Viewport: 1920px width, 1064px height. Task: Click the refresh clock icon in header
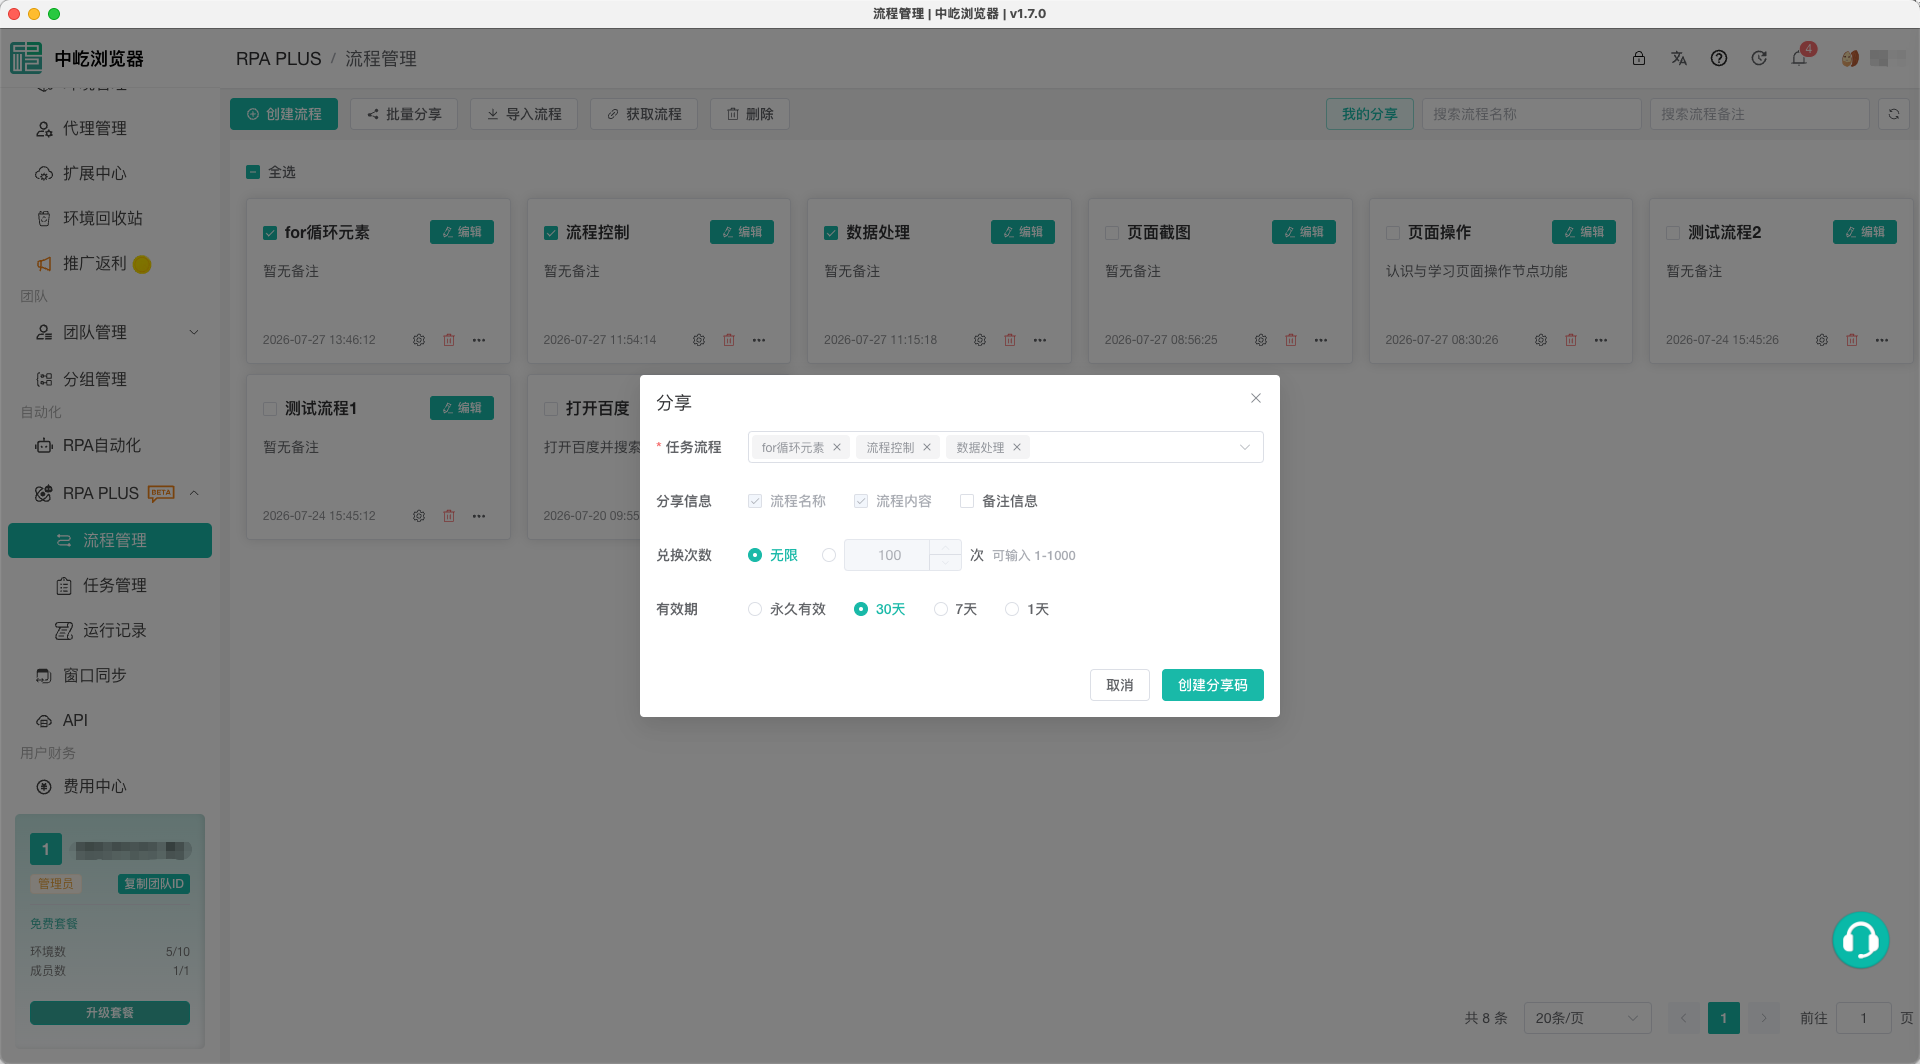tap(1759, 58)
